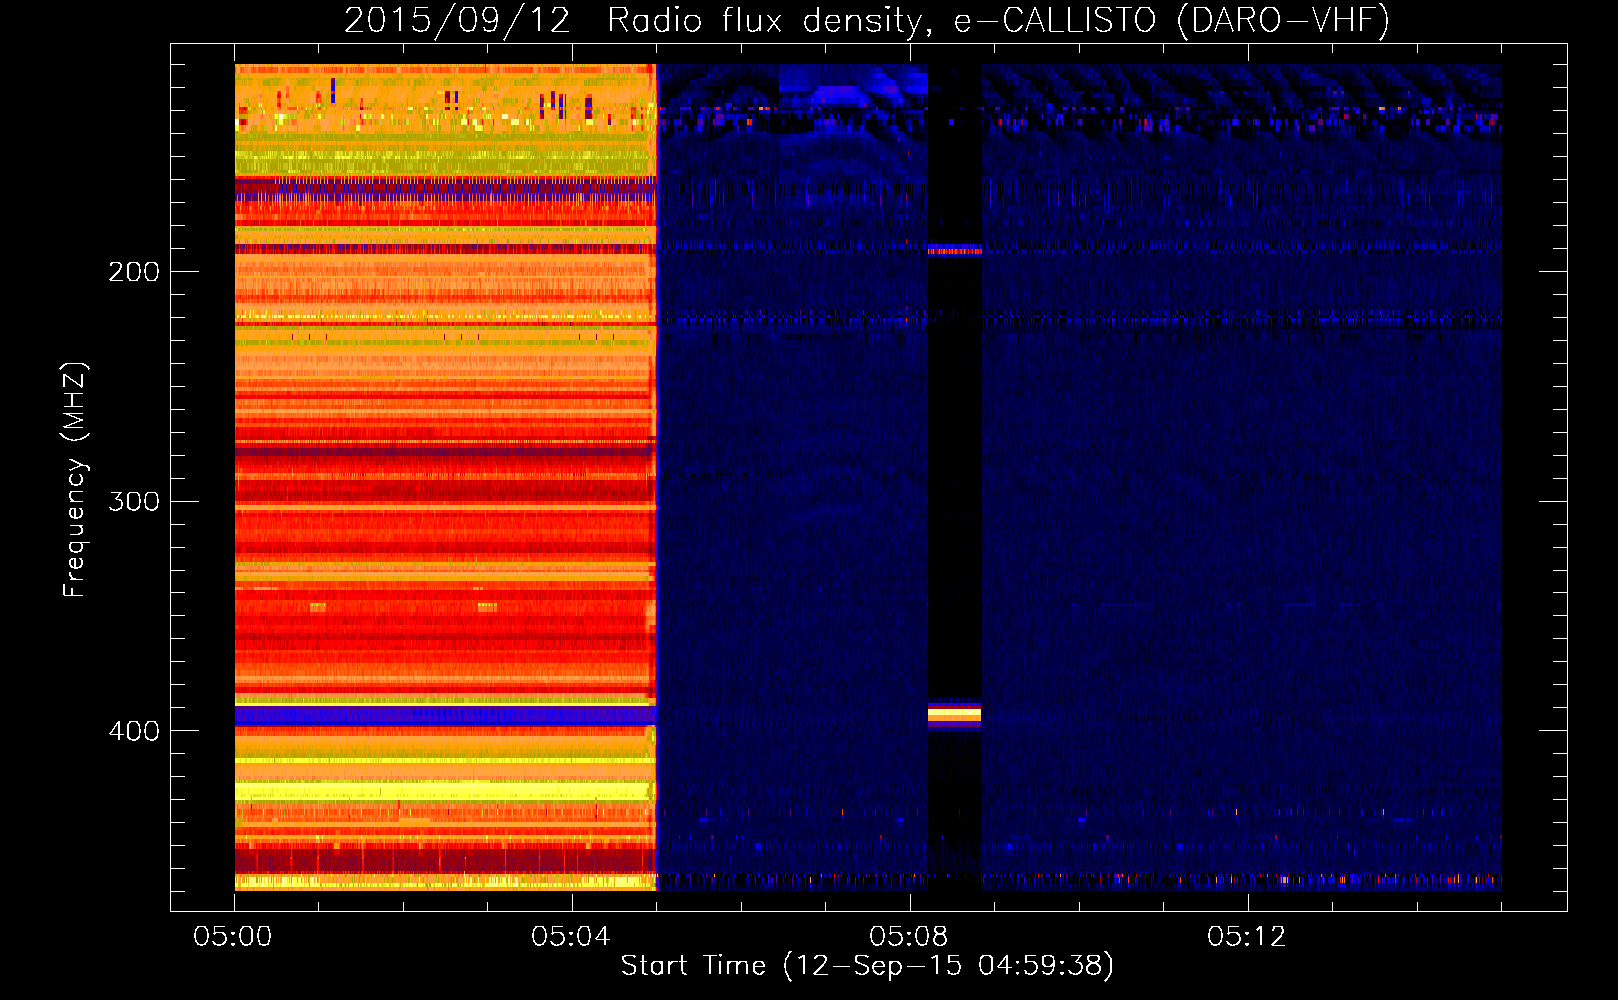1618x1000 pixels.
Task: Select the 400 frequency axis label
Action: tap(134, 731)
